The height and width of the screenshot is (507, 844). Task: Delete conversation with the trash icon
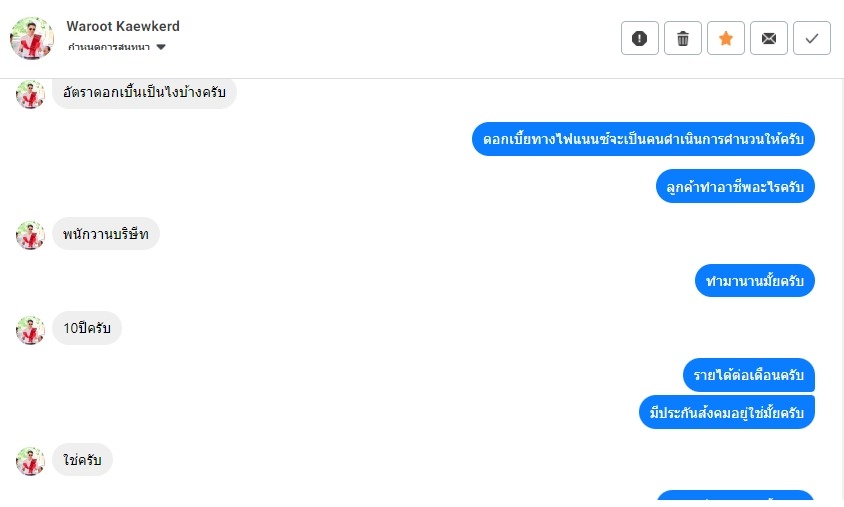pyautogui.click(x=683, y=38)
